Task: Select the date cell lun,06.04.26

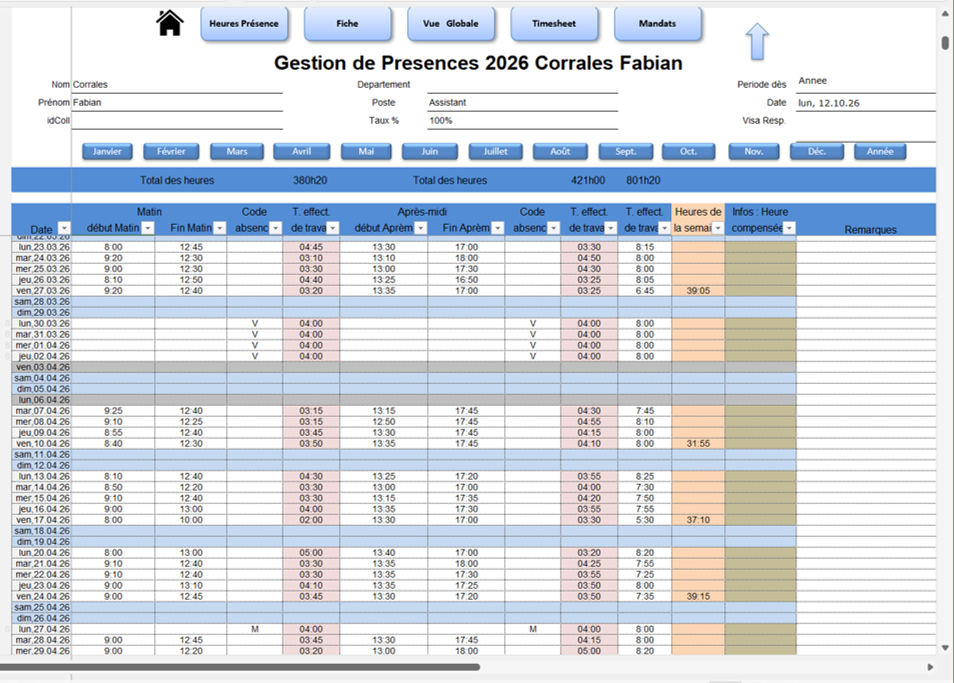Action: (x=41, y=400)
